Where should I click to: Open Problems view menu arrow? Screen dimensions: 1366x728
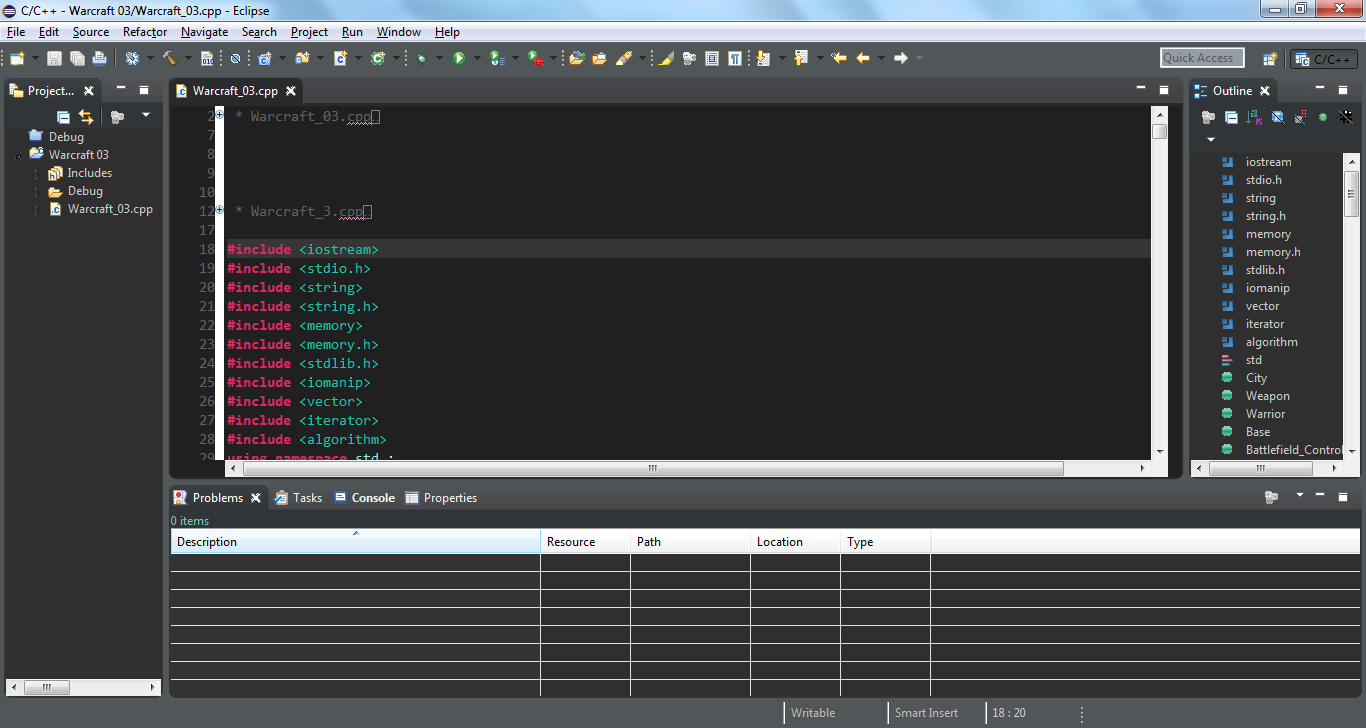1300,495
